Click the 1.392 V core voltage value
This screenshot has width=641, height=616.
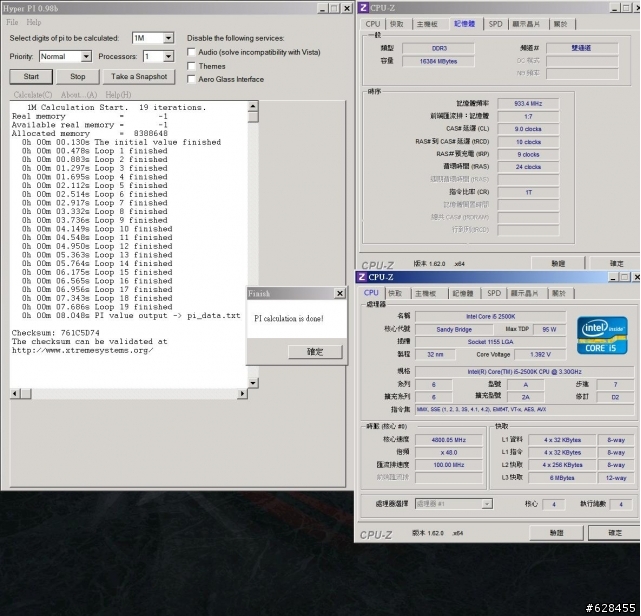(540, 354)
